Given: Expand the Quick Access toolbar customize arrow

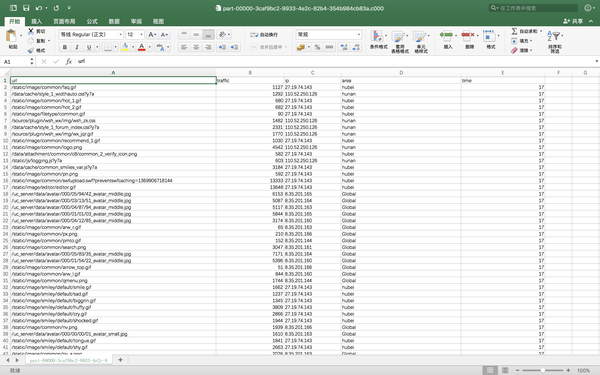Looking at the screenshot, I should point(69,8).
